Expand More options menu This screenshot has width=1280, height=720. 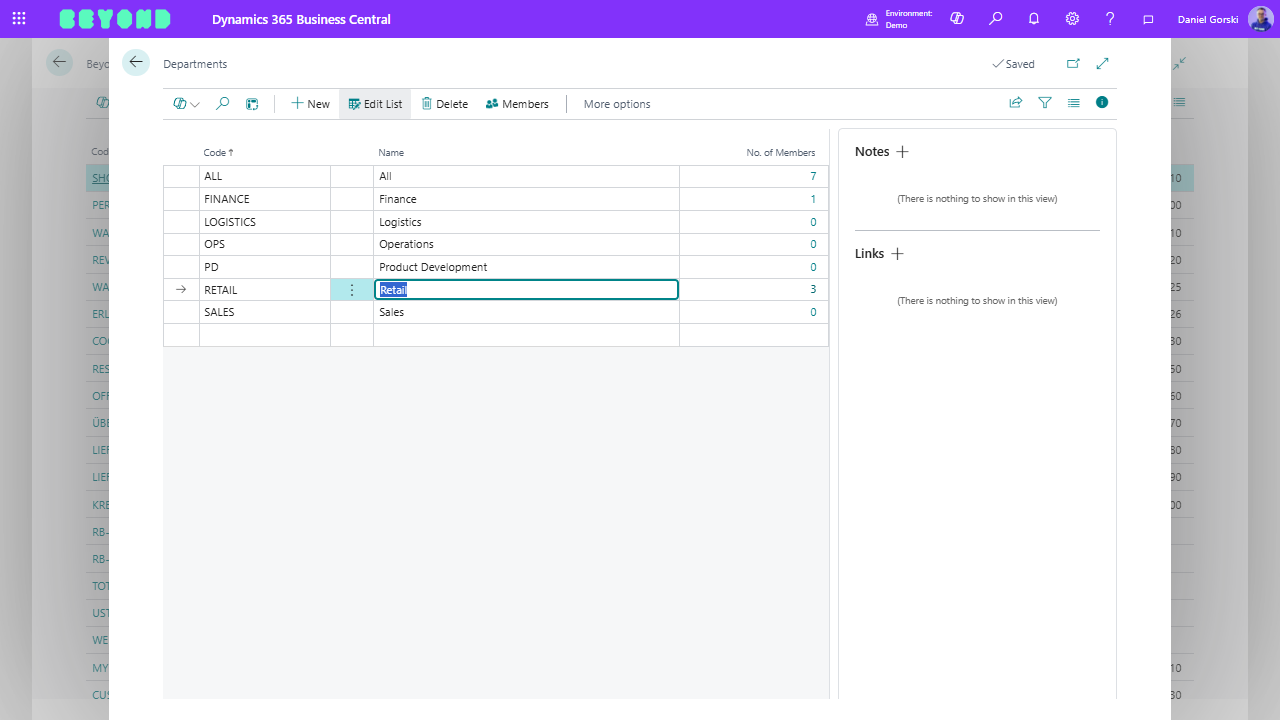pyautogui.click(x=617, y=104)
